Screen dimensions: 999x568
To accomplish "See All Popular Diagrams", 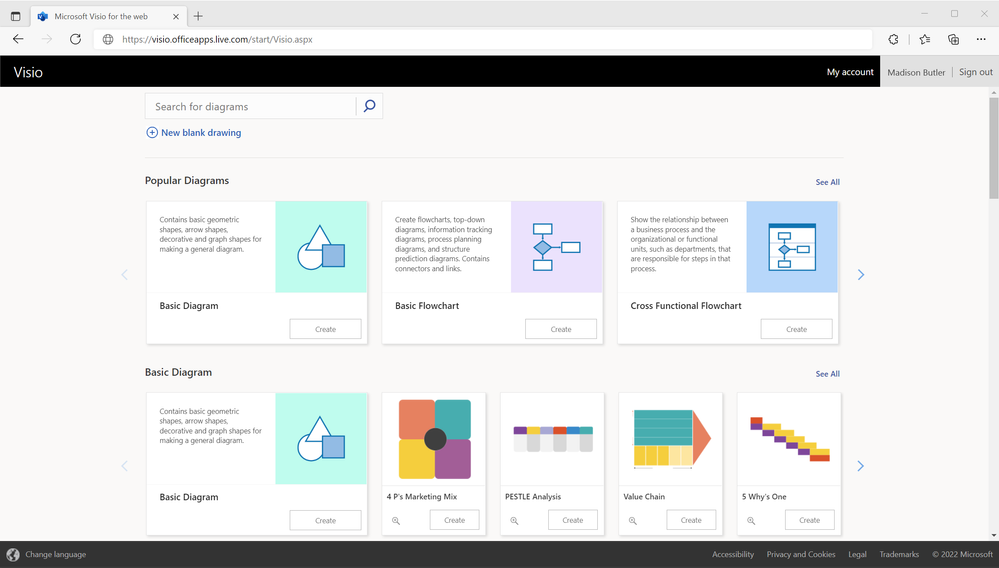I will [828, 182].
